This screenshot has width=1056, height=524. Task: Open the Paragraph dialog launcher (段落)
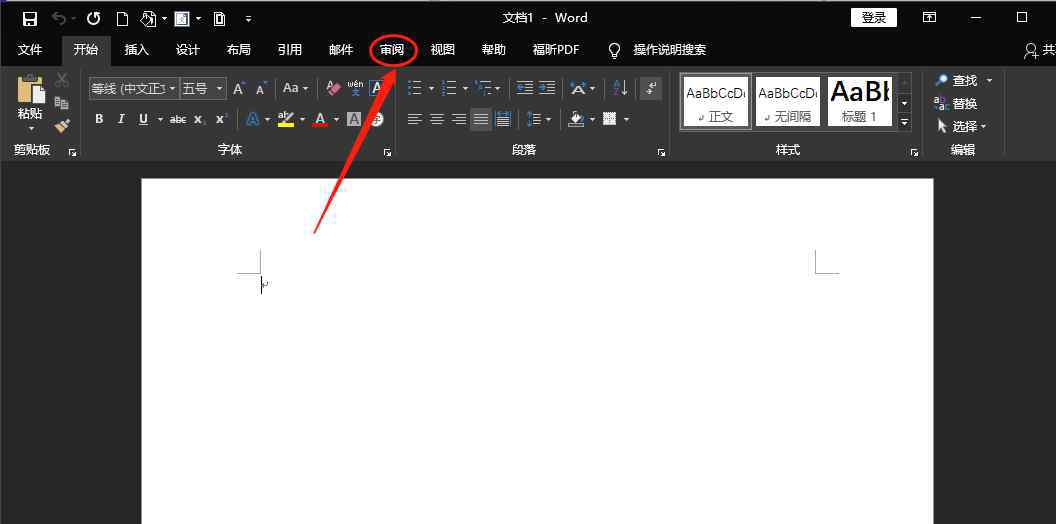pos(661,153)
